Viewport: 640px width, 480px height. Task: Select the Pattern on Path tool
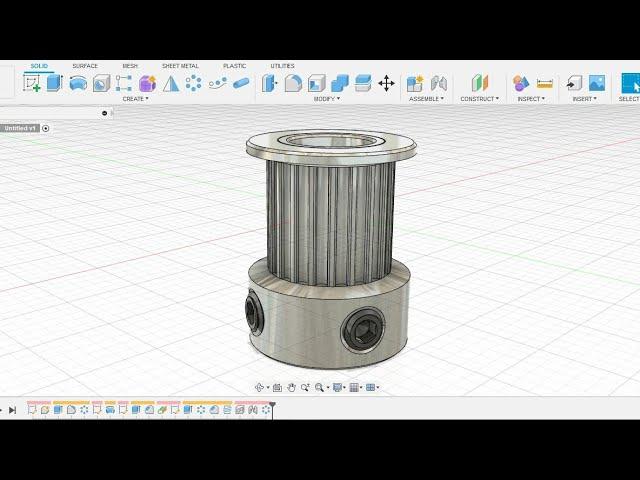tap(218, 83)
